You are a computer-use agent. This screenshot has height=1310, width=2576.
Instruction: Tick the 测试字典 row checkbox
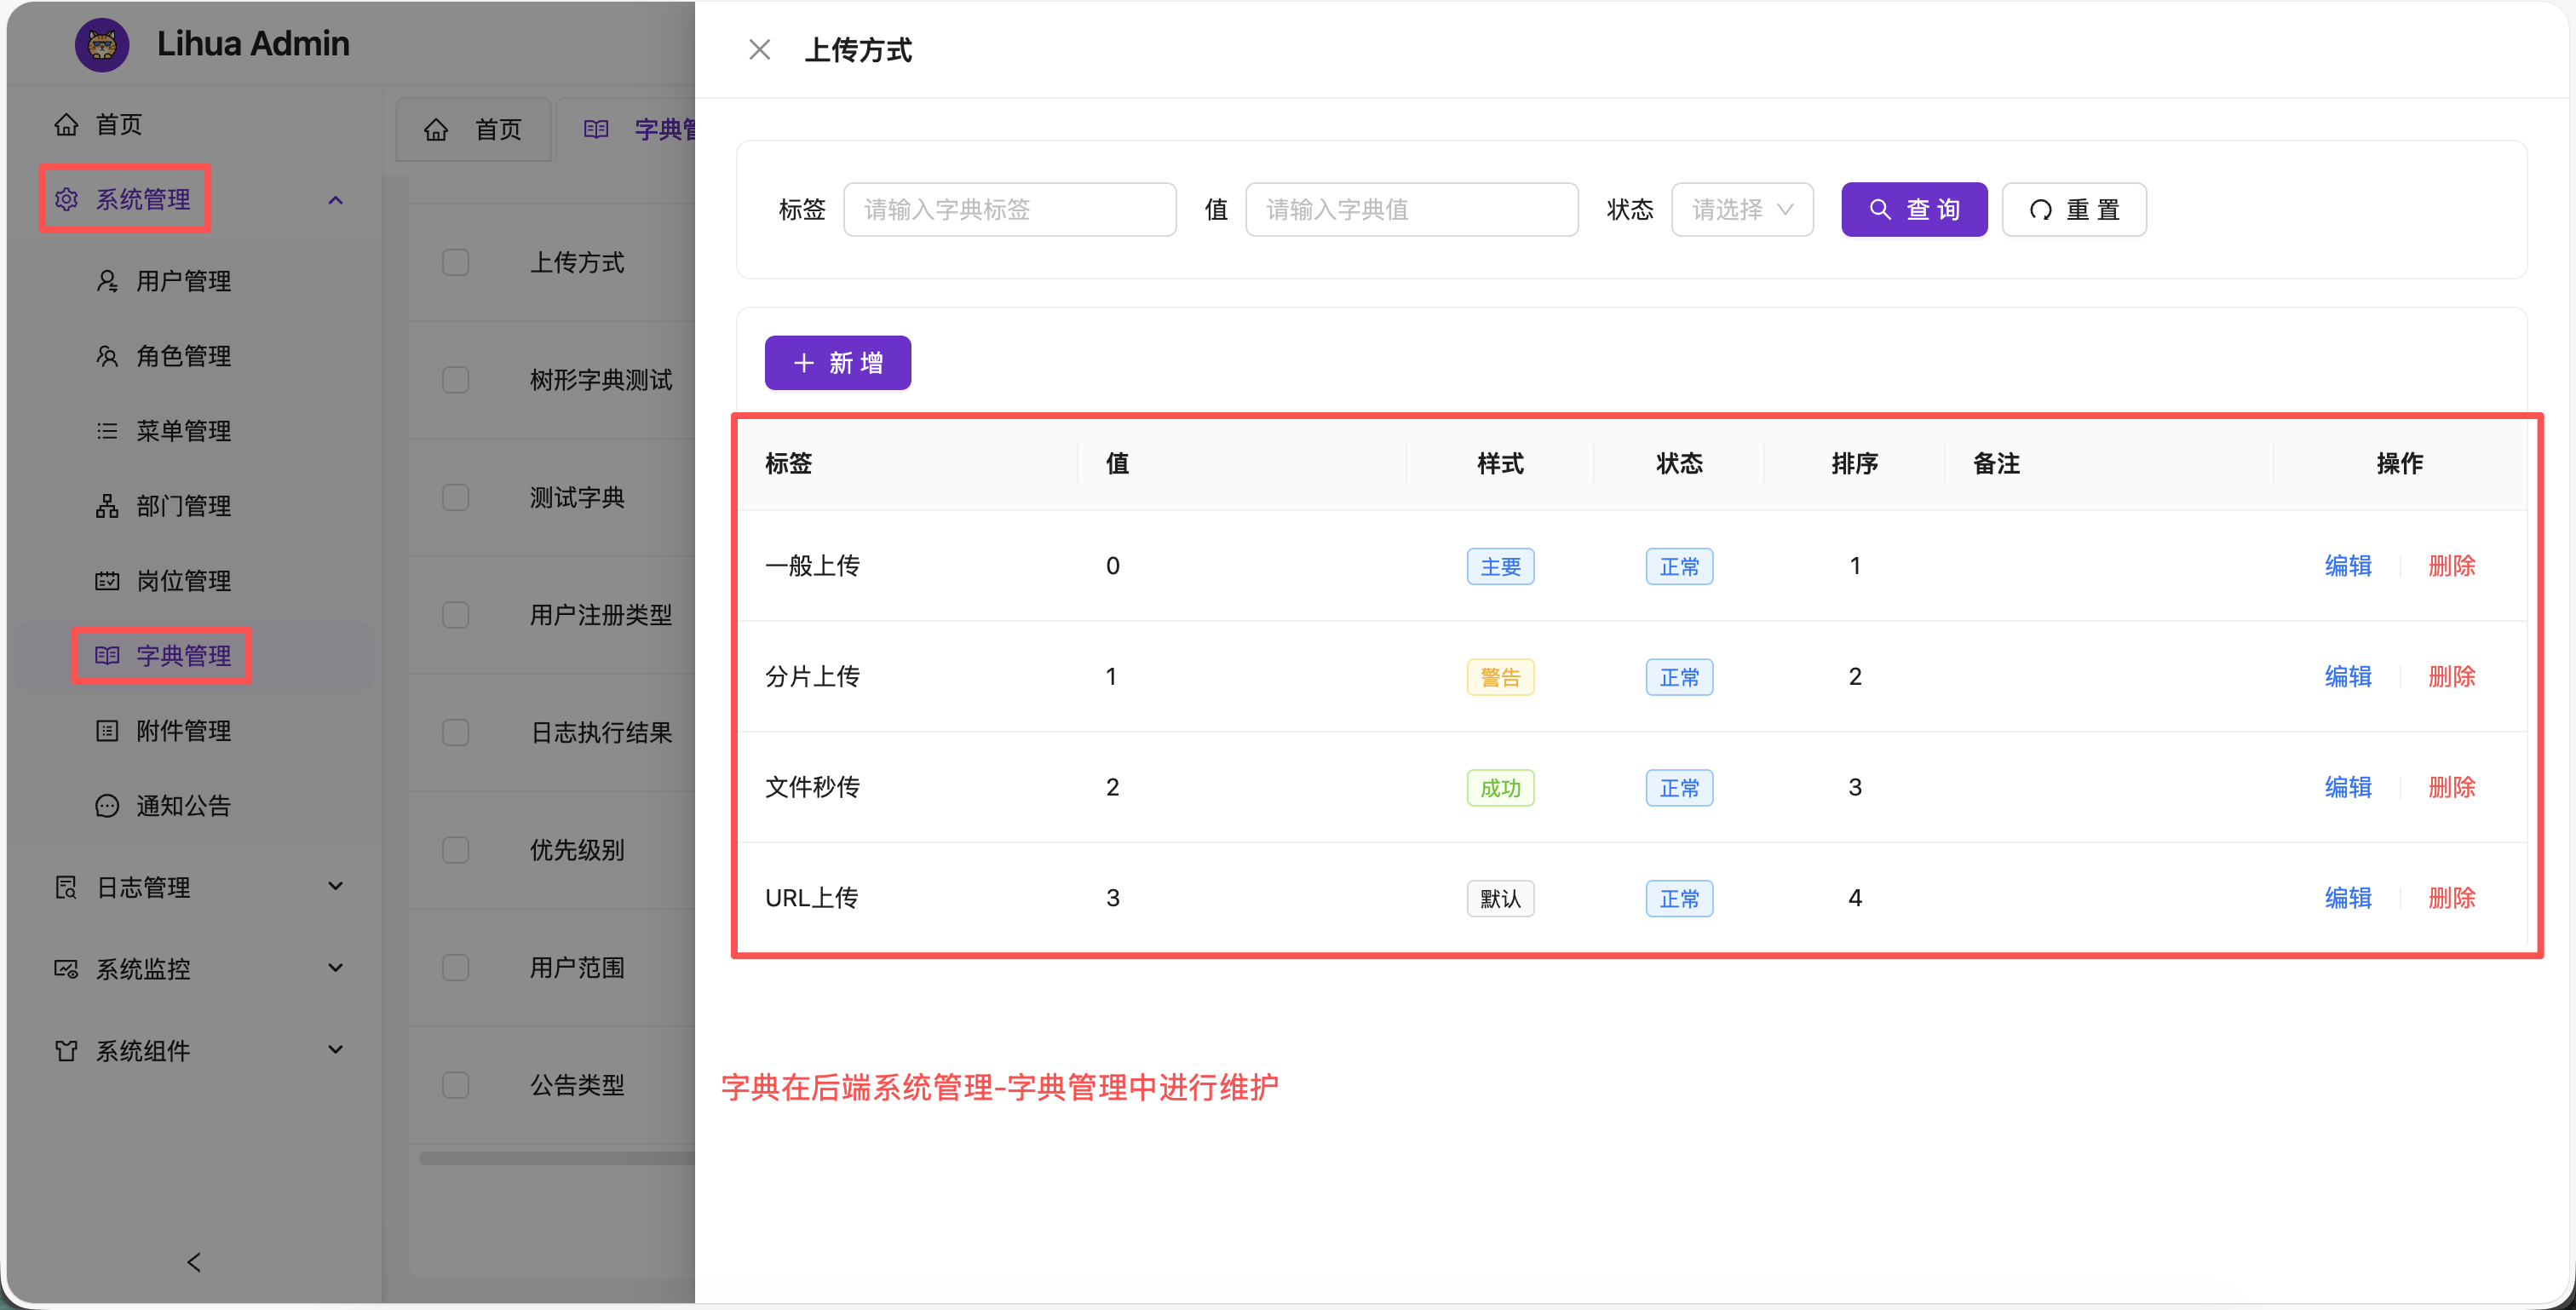tap(456, 498)
